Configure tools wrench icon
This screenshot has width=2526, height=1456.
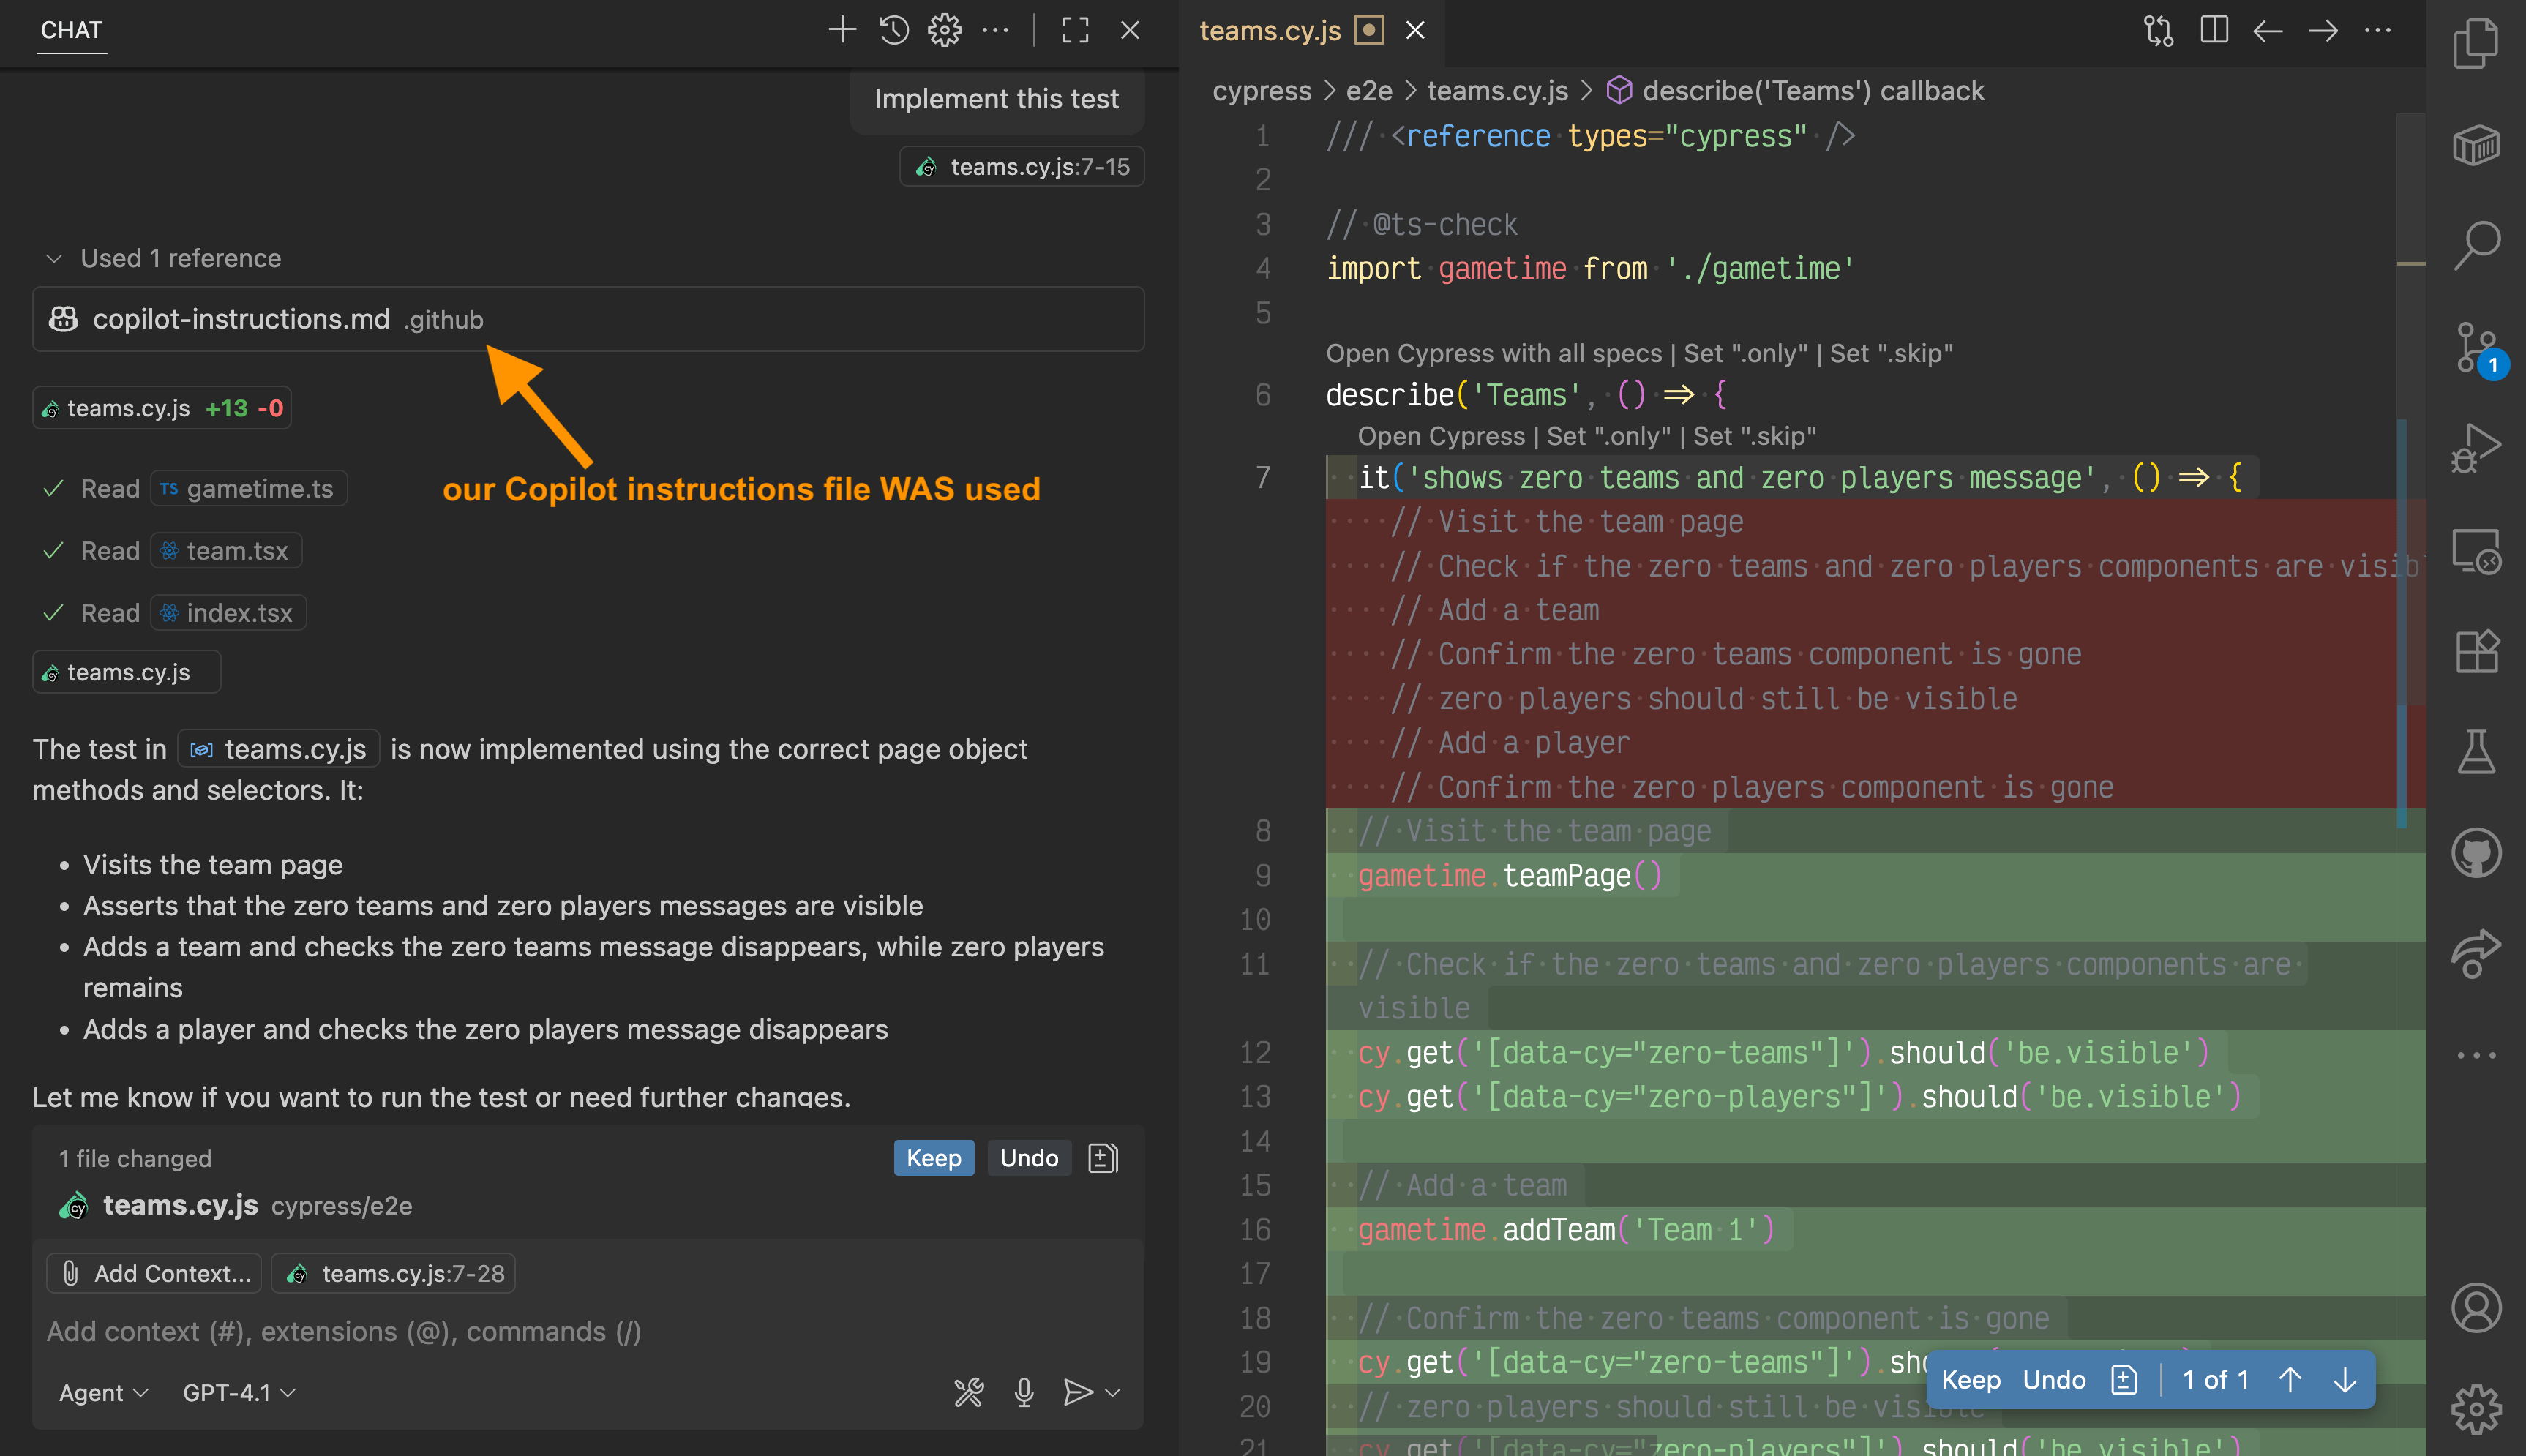968,1392
